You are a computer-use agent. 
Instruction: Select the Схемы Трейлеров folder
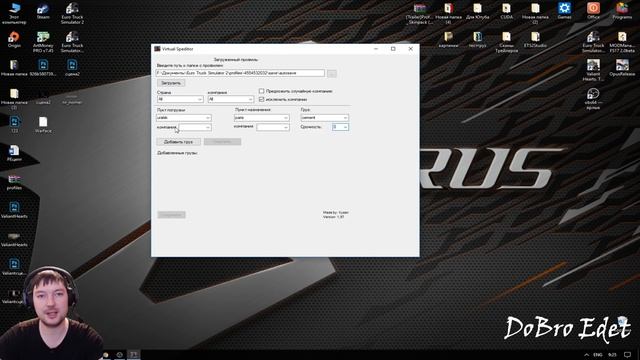click(507, 42)
